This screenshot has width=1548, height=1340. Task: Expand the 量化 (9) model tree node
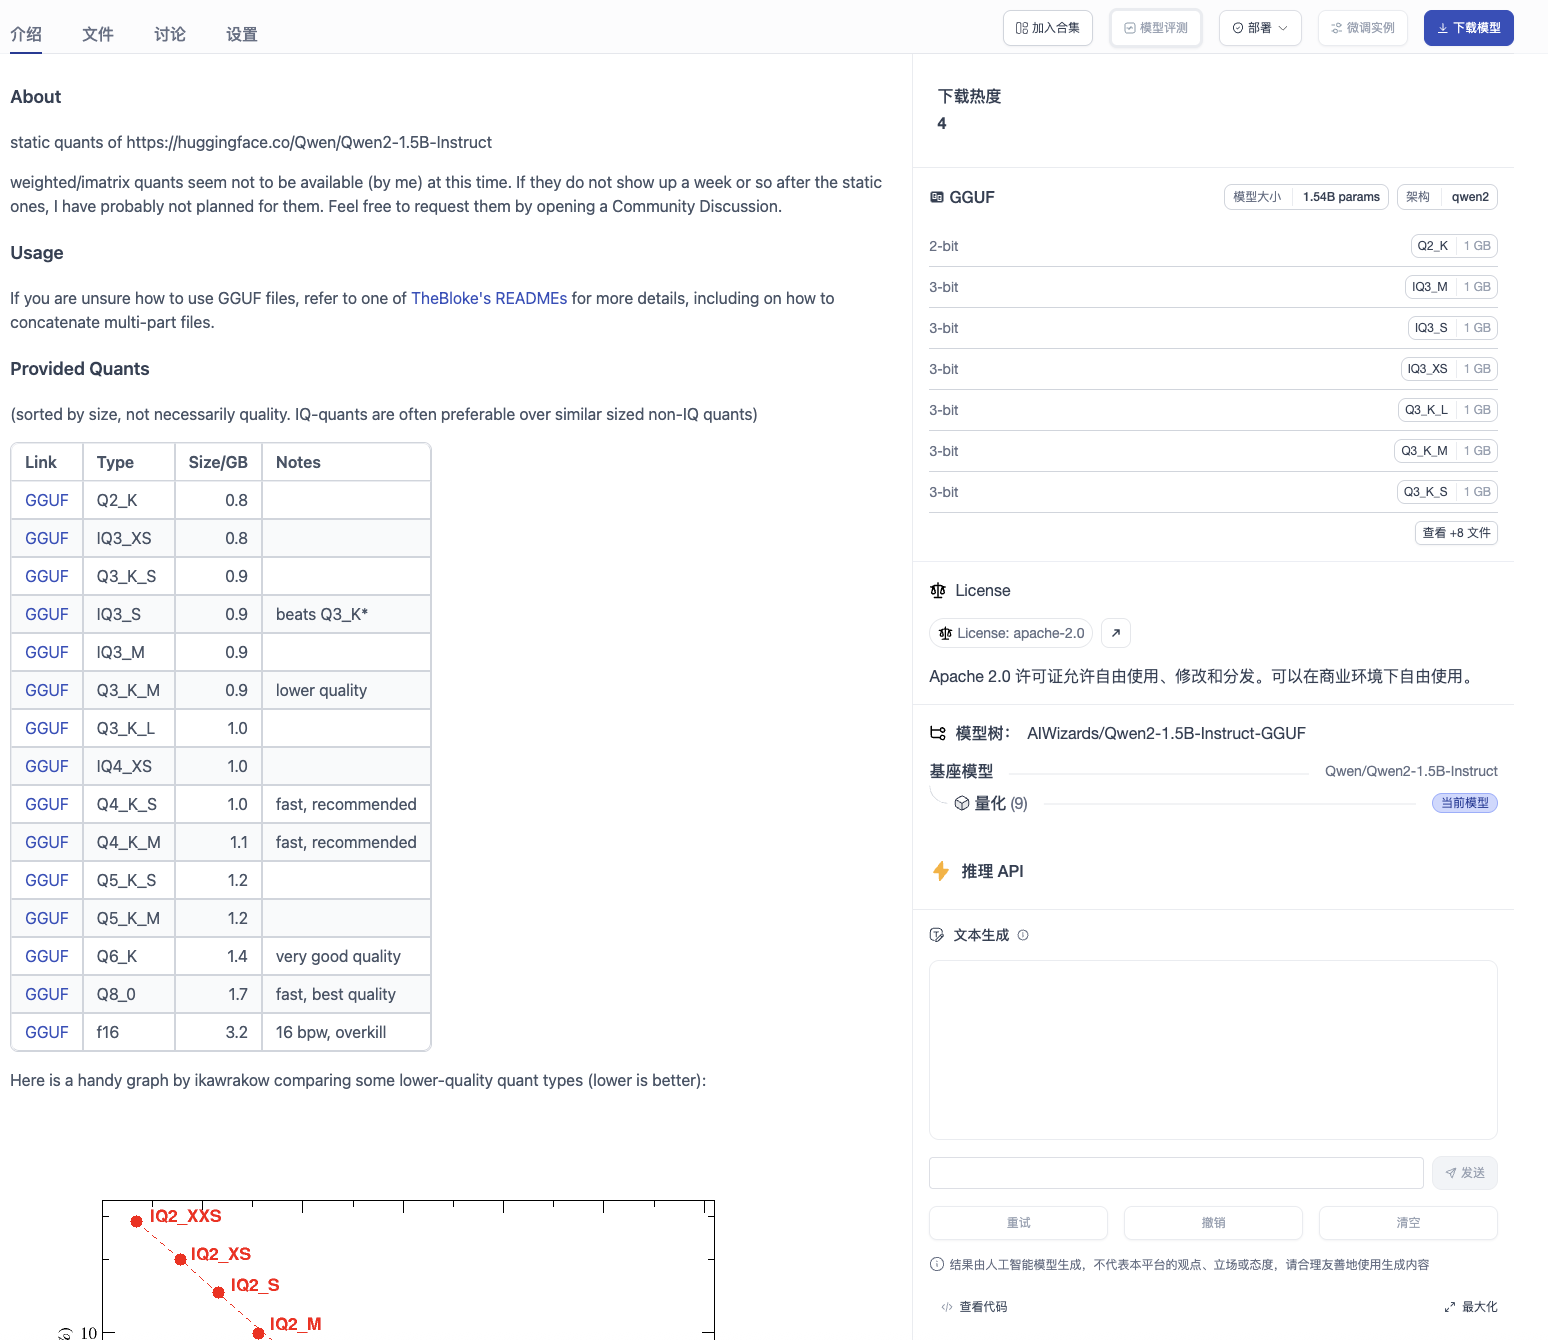click(x=1000, y=803)
